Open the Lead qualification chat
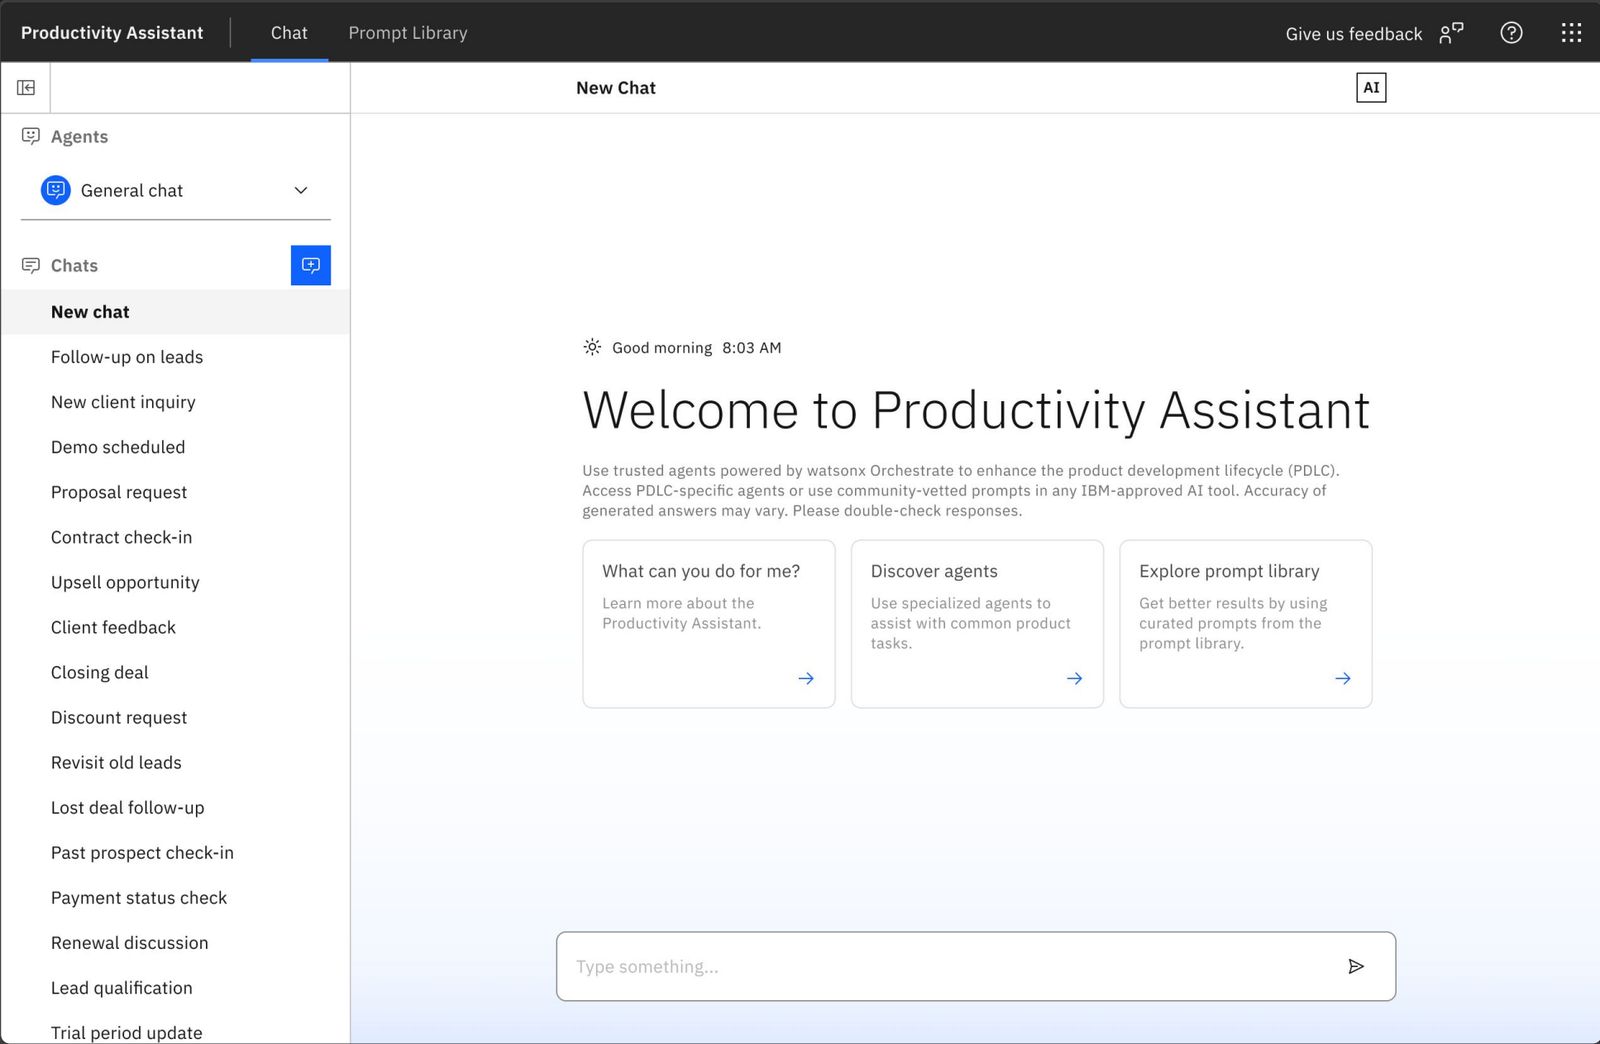The height and width of the screenshot is (1044, 1600). coord(175,987)
